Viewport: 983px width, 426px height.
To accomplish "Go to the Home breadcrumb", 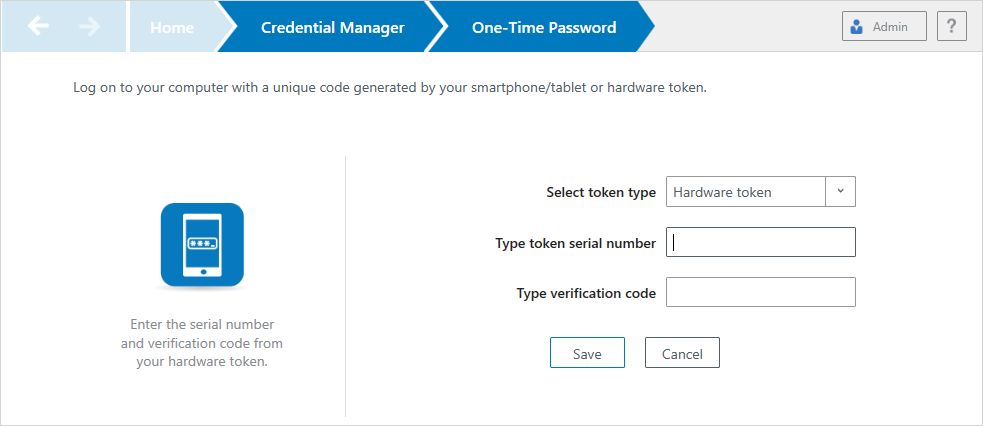I will (x=172, y=27).
